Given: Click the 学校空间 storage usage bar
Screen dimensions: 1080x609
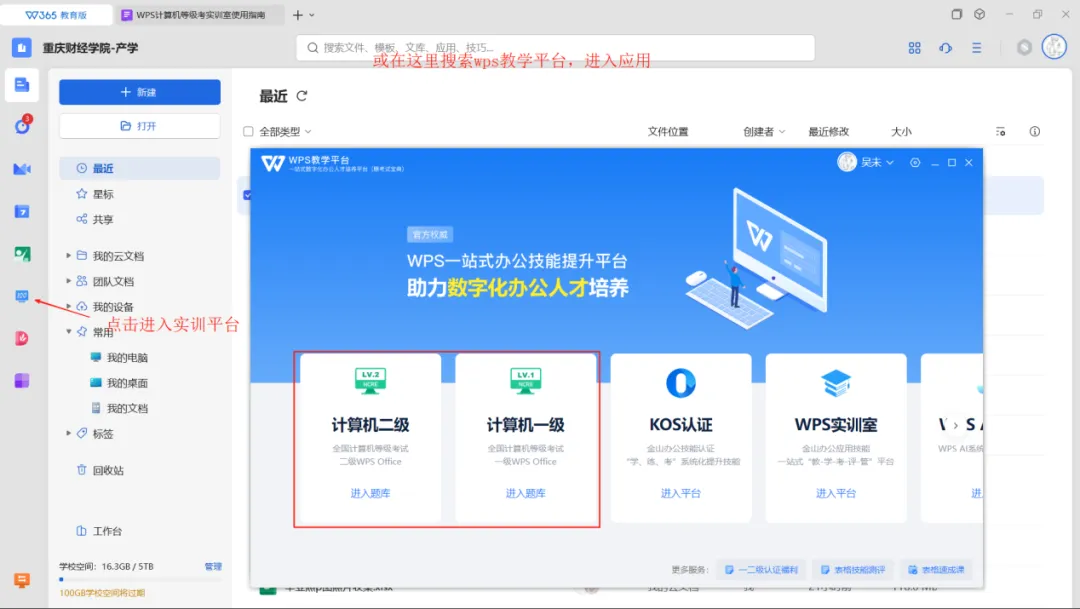Looking at the screenshot, I should coord(140,579).
